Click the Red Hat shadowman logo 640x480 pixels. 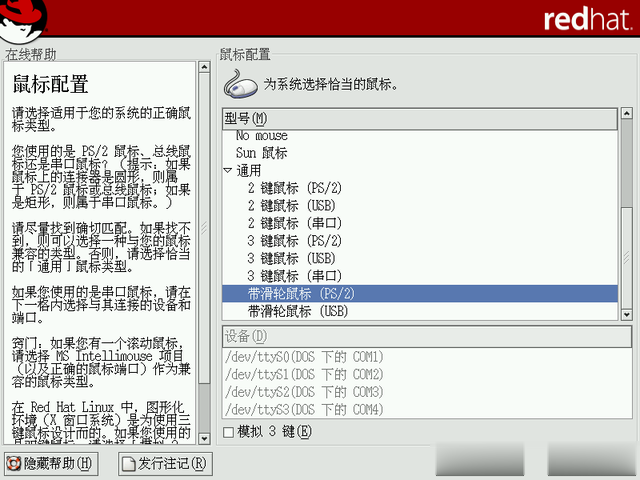tap(22, 20)
